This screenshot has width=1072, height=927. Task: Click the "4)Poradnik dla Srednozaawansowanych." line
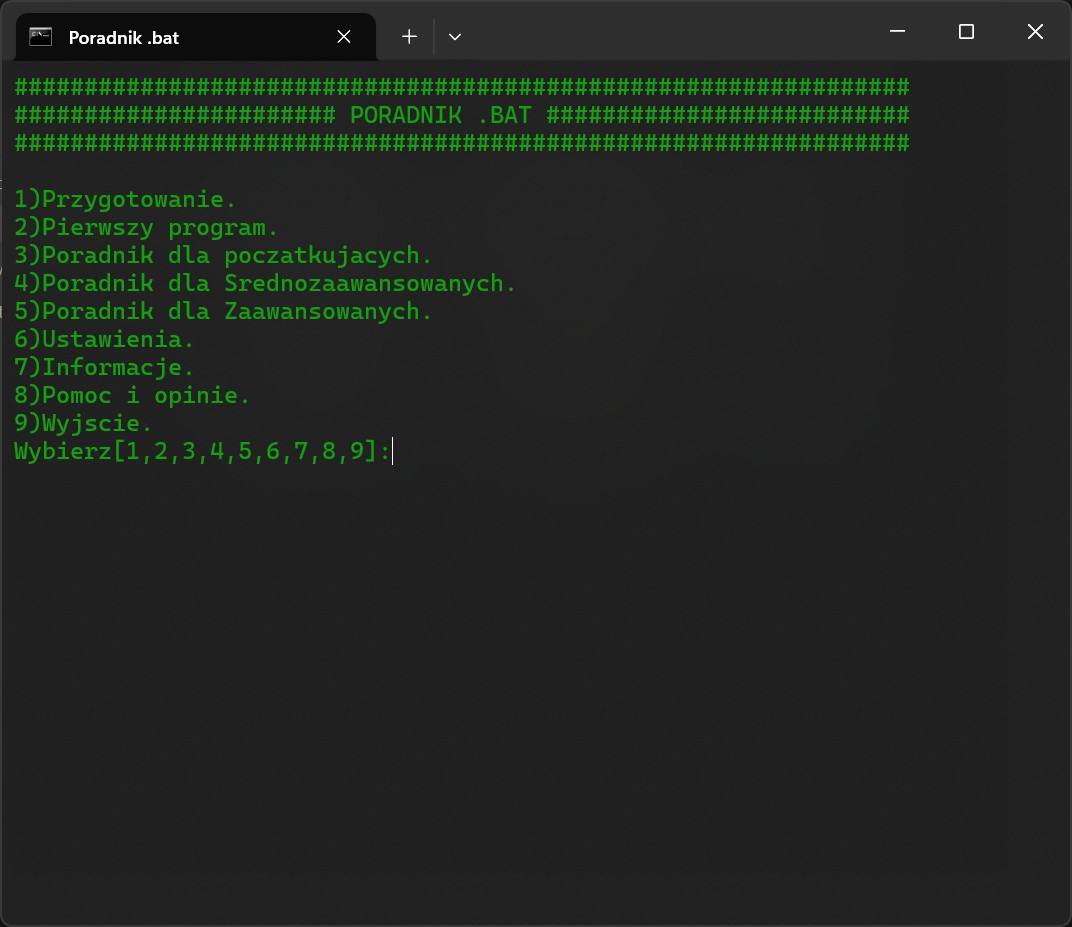click(x=265, y=283)
